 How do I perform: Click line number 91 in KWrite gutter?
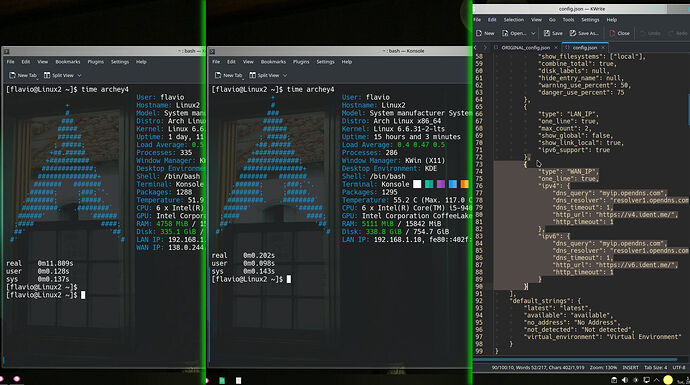point(479,293)
